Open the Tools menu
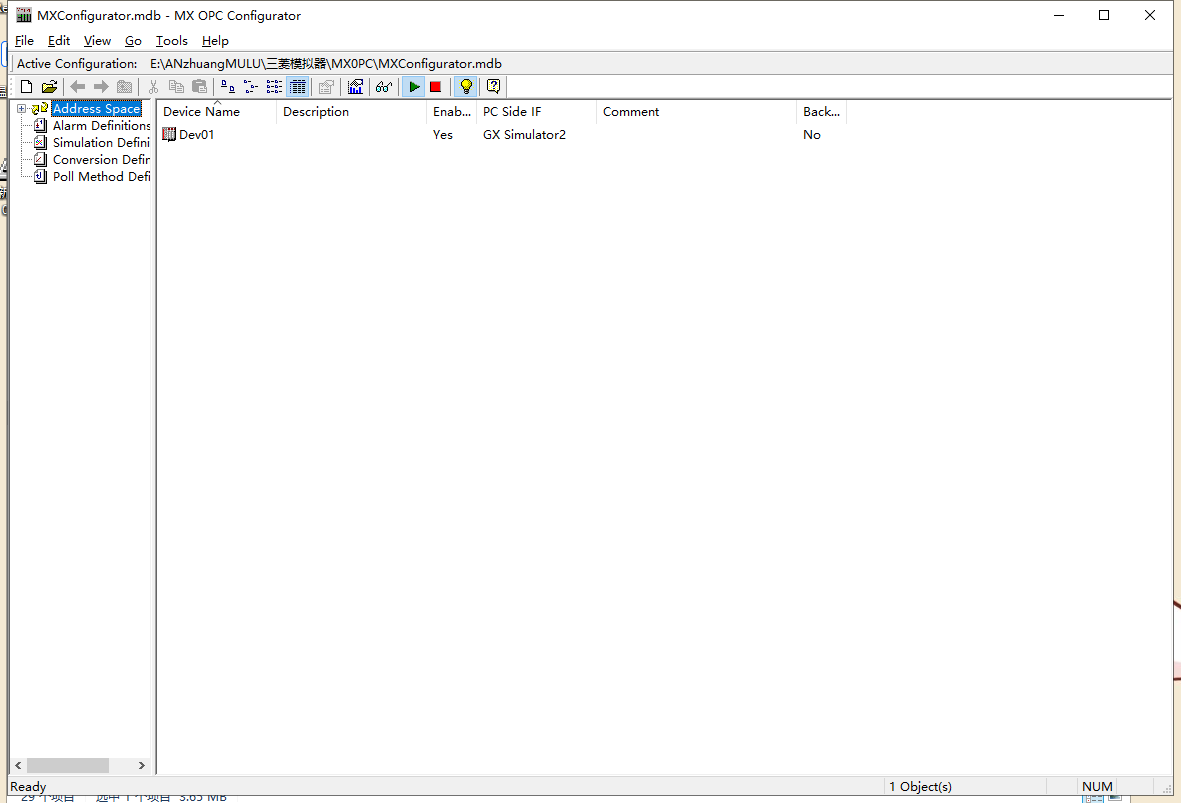The image size is (1181, 803). click(172, 41)
